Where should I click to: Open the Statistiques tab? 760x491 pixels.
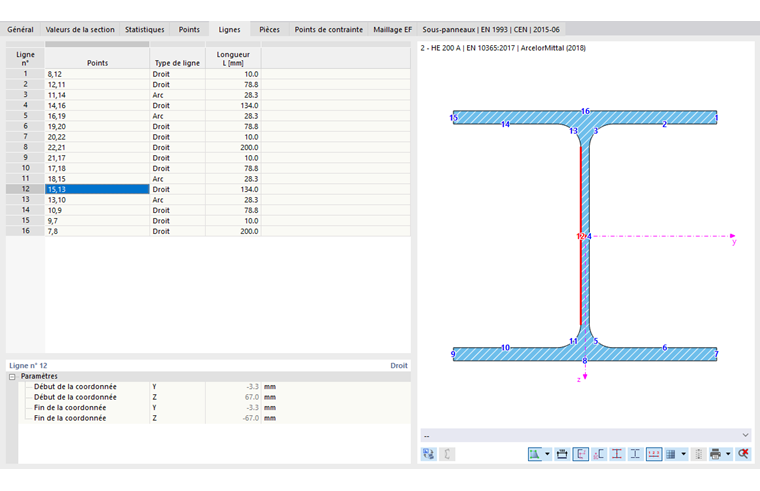point(144,30)
